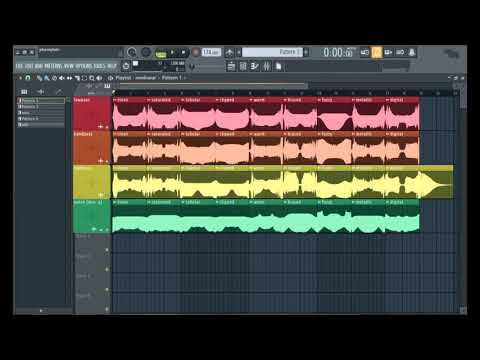Viewport: 480px width, 360px height.
Task: Click the playlist horizontal scrollbar
Action: pos(213,86)
